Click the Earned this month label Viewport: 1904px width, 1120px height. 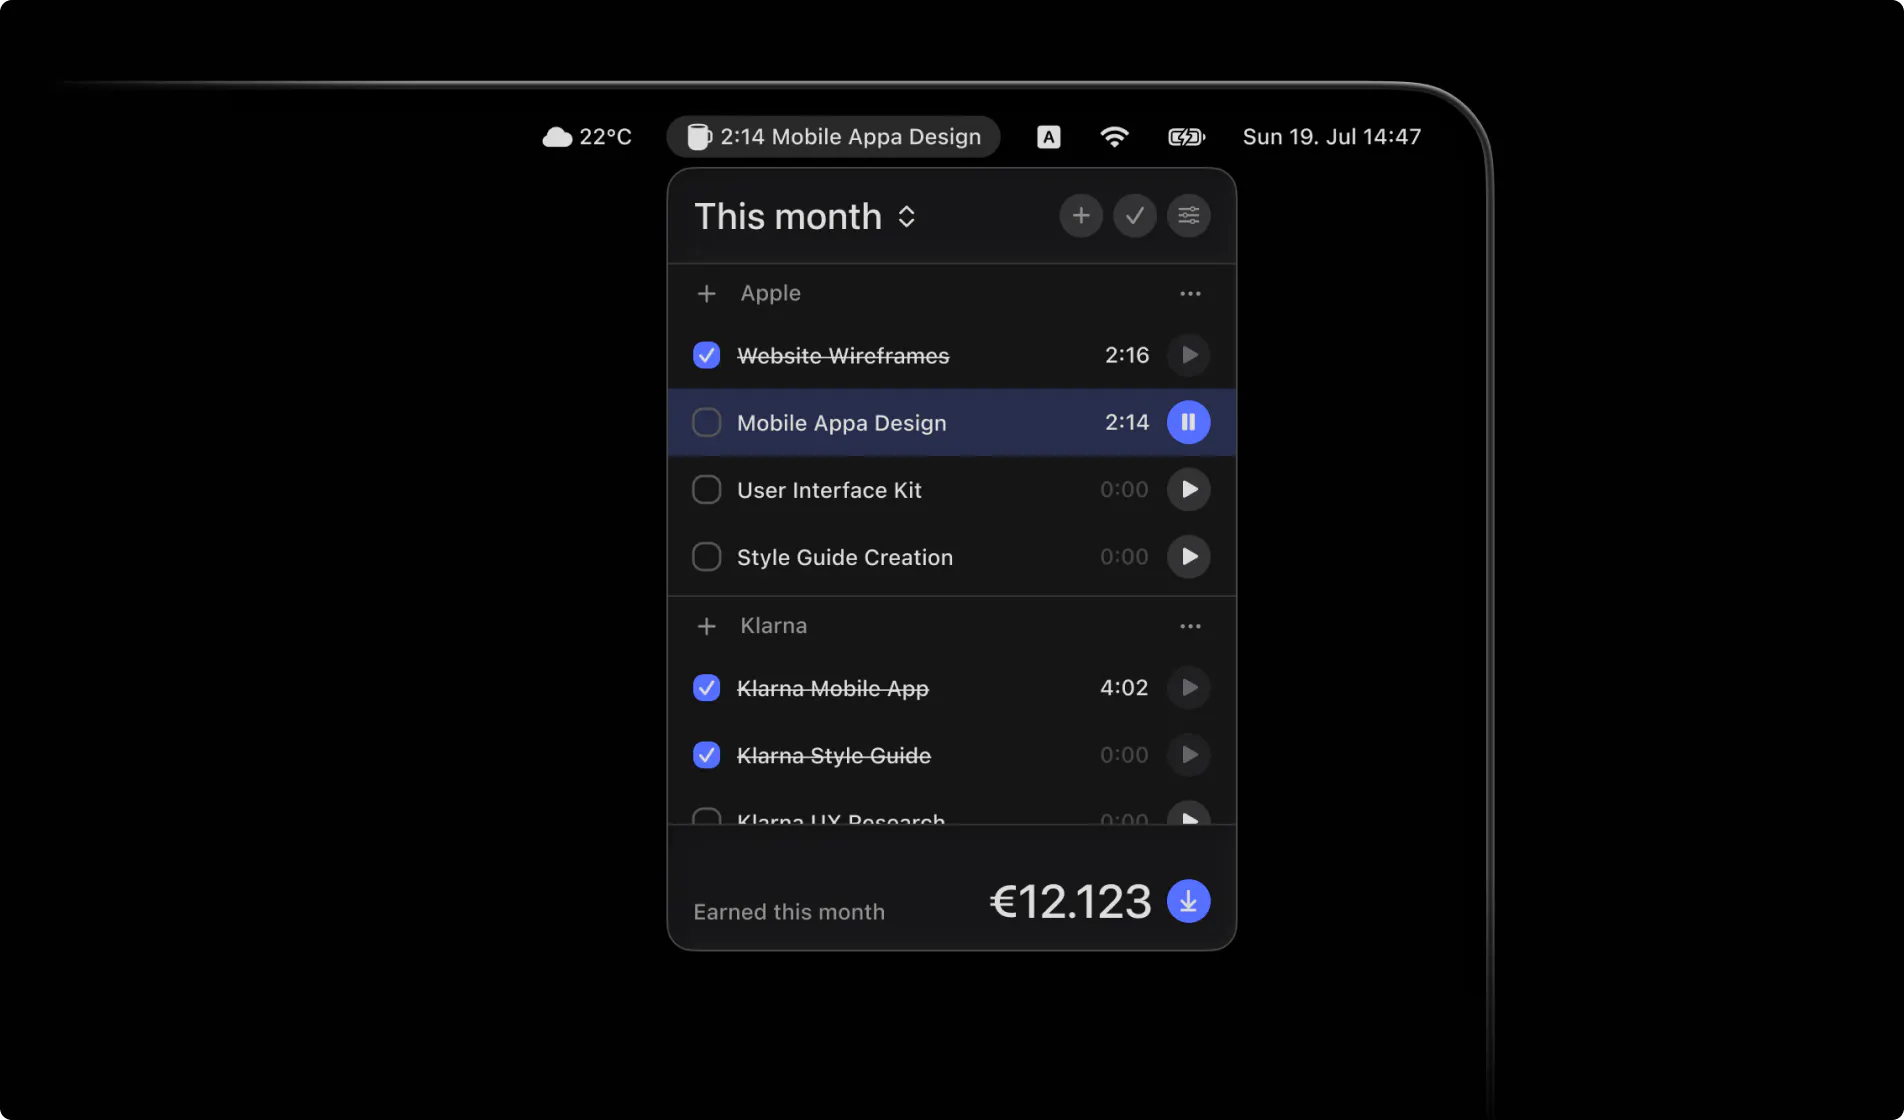click(789, 912)
